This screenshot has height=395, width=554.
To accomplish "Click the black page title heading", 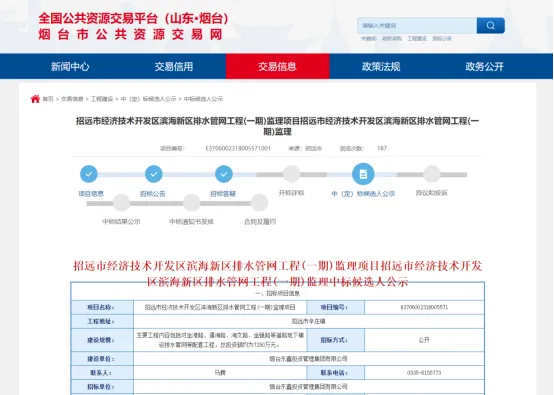I will click(277, 126).
